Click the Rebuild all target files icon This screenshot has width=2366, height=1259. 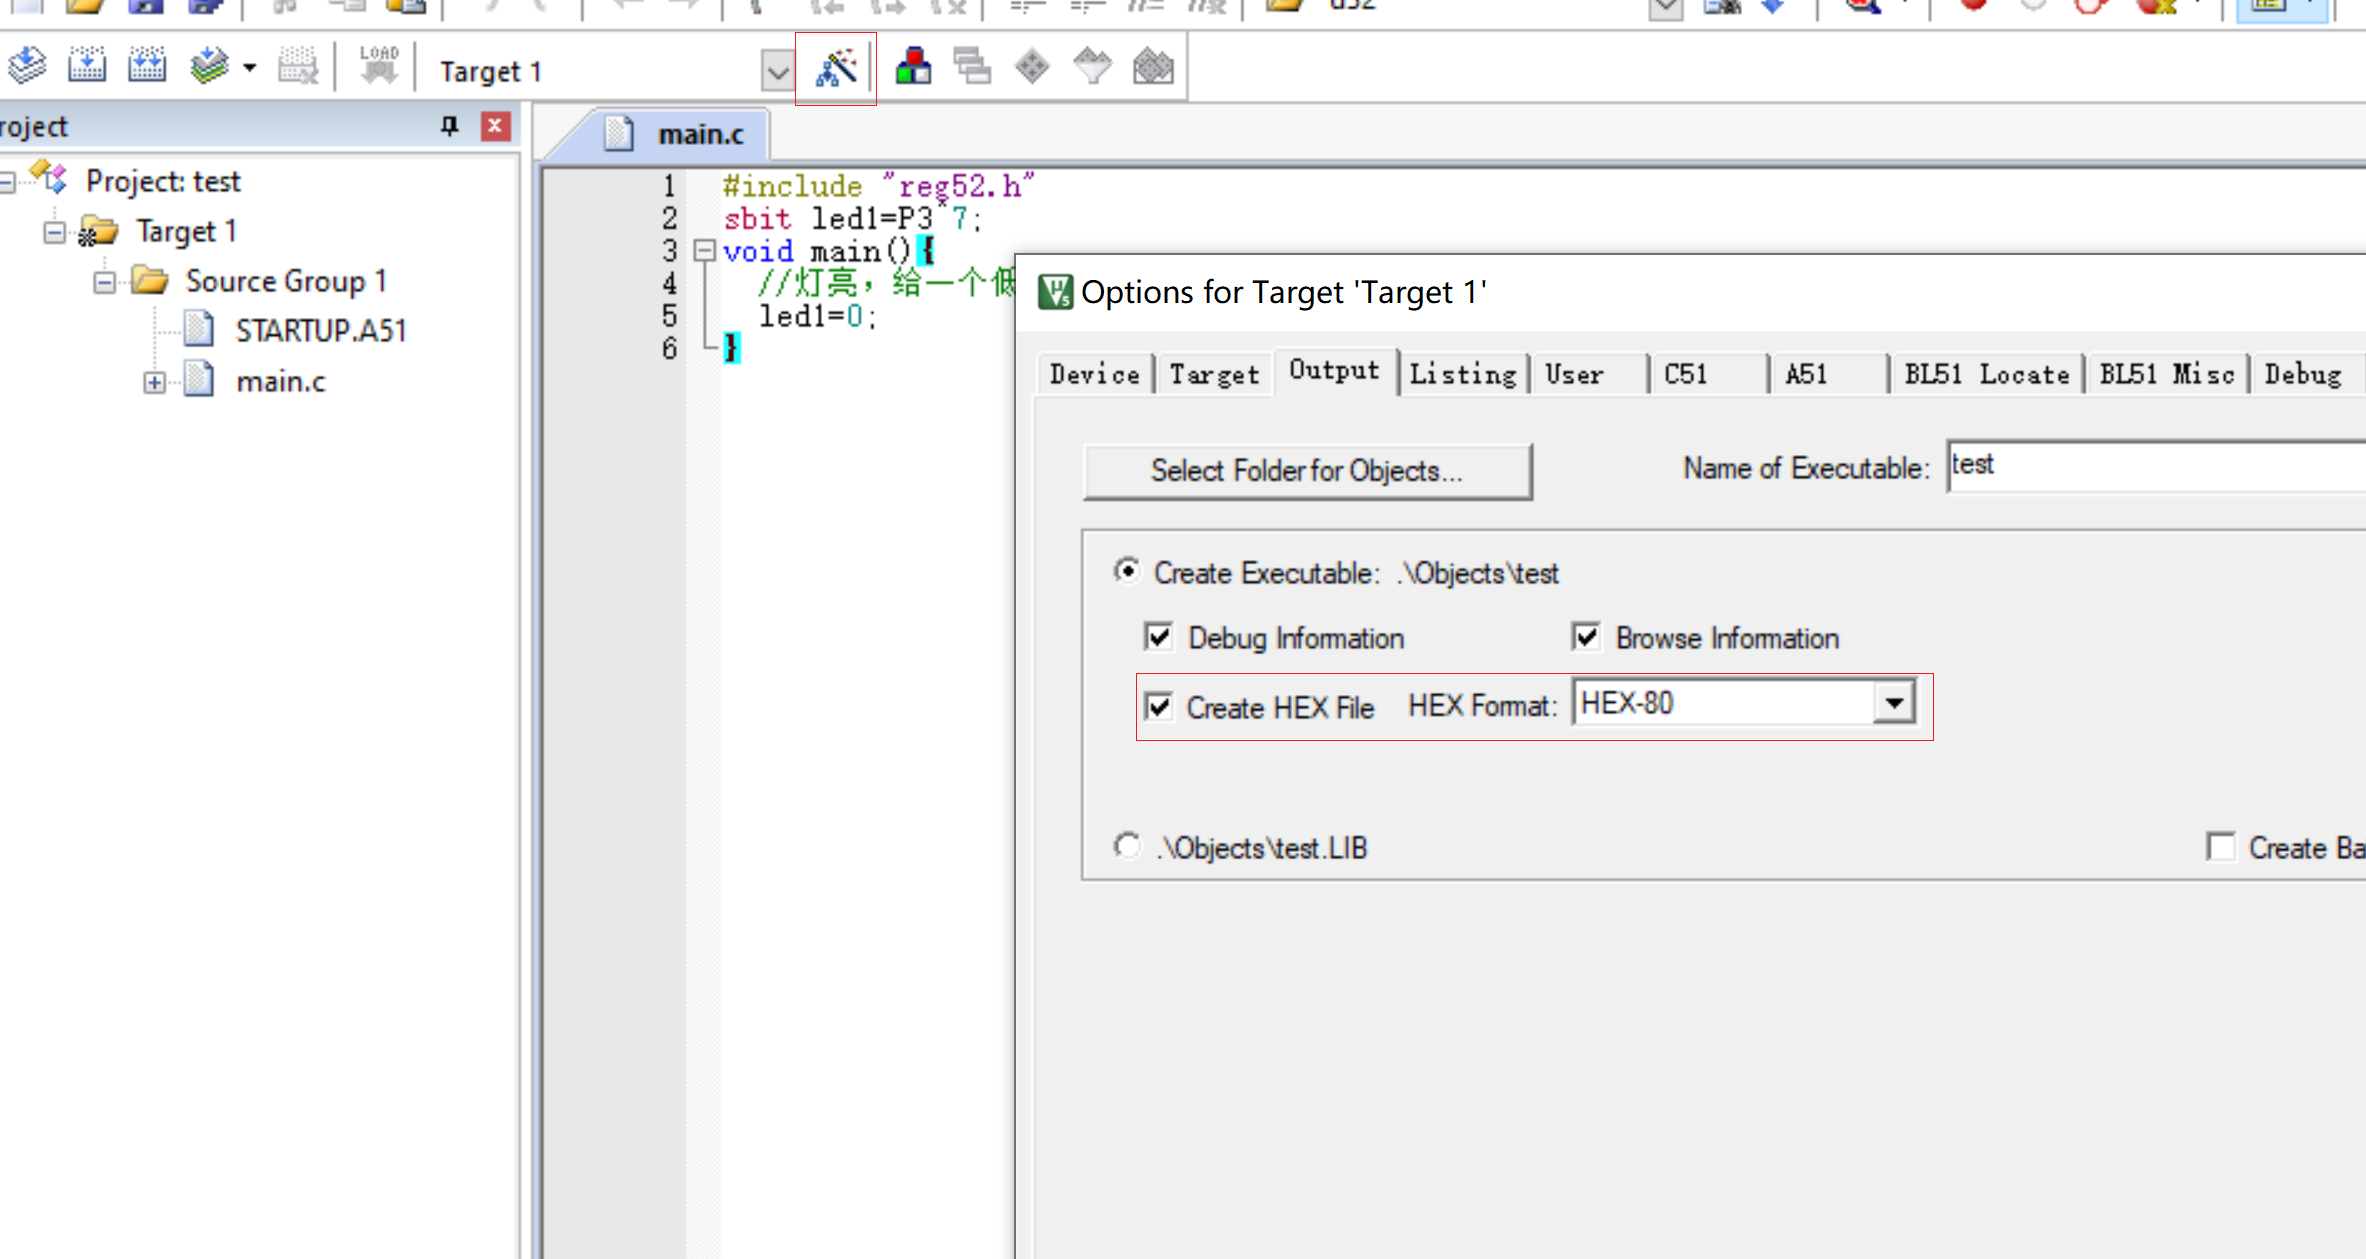click(x=147, y=66)
